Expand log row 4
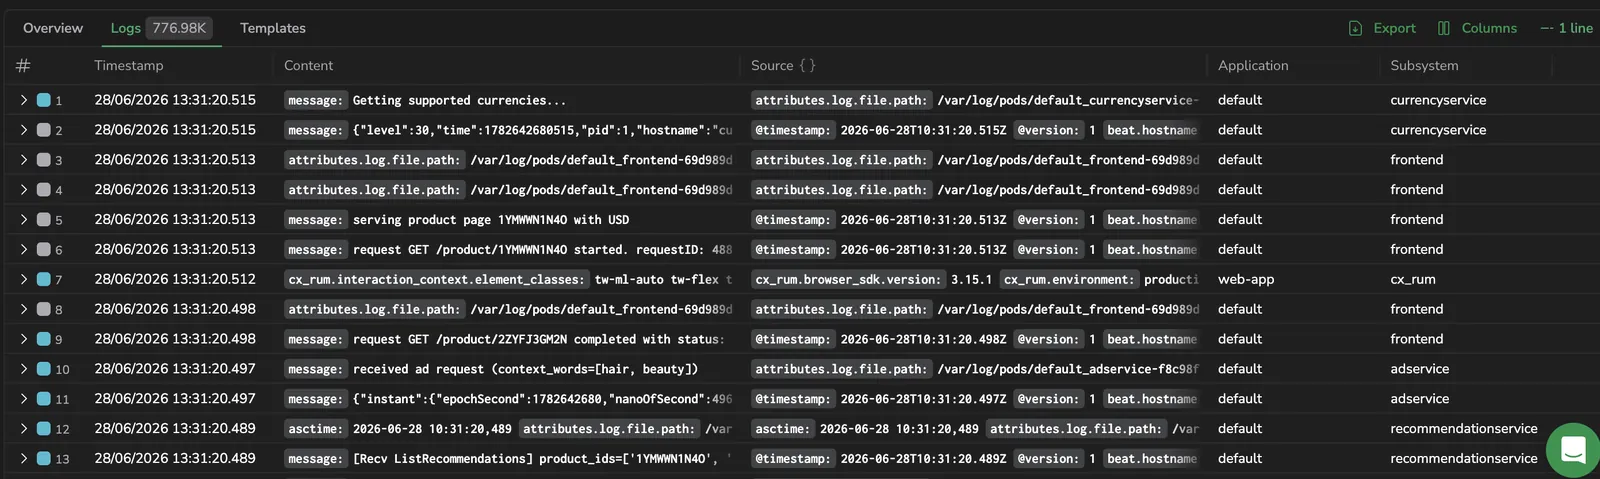 point(23,190)
